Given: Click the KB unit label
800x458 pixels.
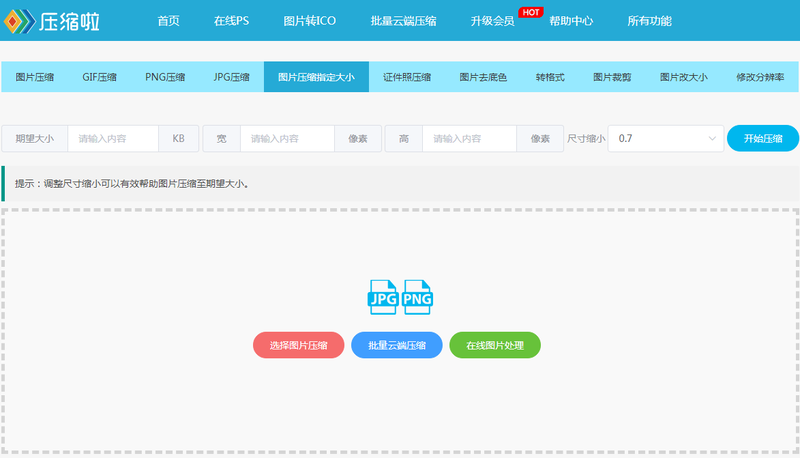Looking at the screenshot, I should click(x=179, y=139).
